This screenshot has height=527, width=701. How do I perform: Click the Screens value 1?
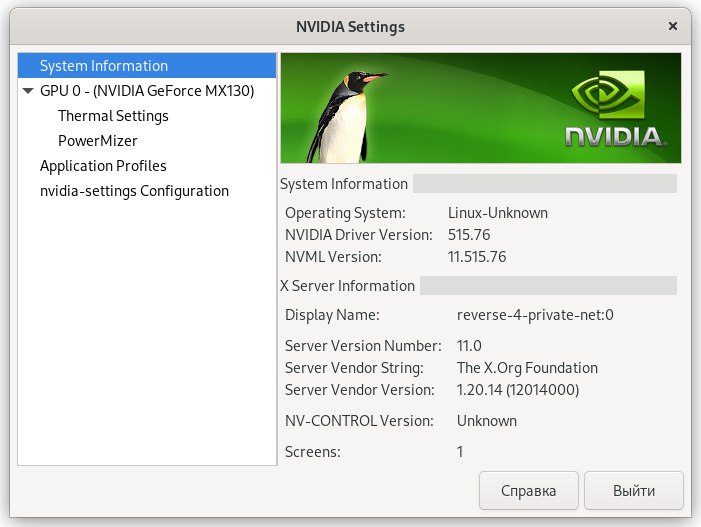click(460, 451)
